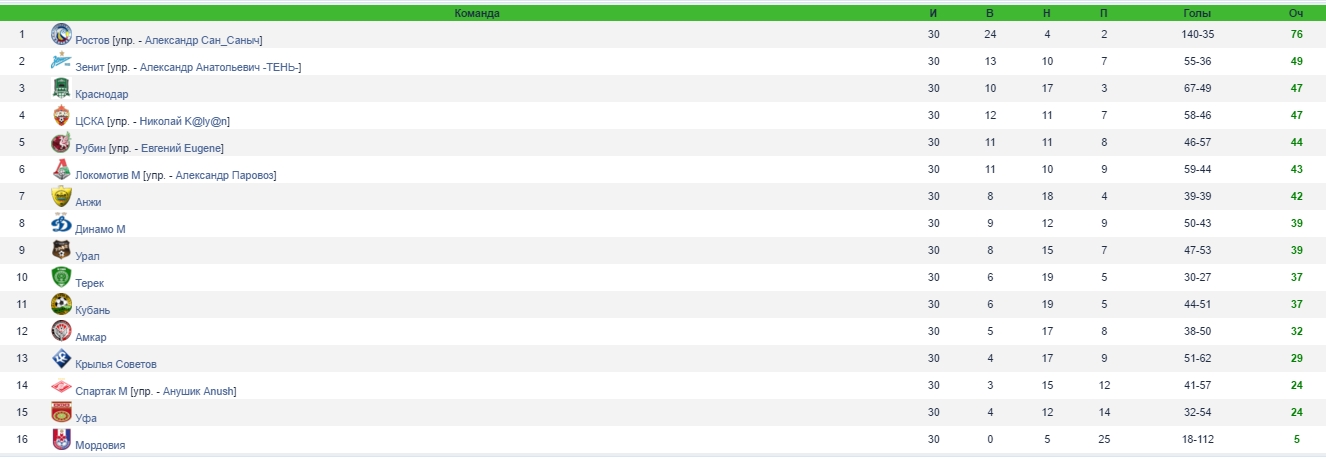The height and width of the screenshot is (461, 1326).
Task: Open the Терек team link
Action: point(89,283)
